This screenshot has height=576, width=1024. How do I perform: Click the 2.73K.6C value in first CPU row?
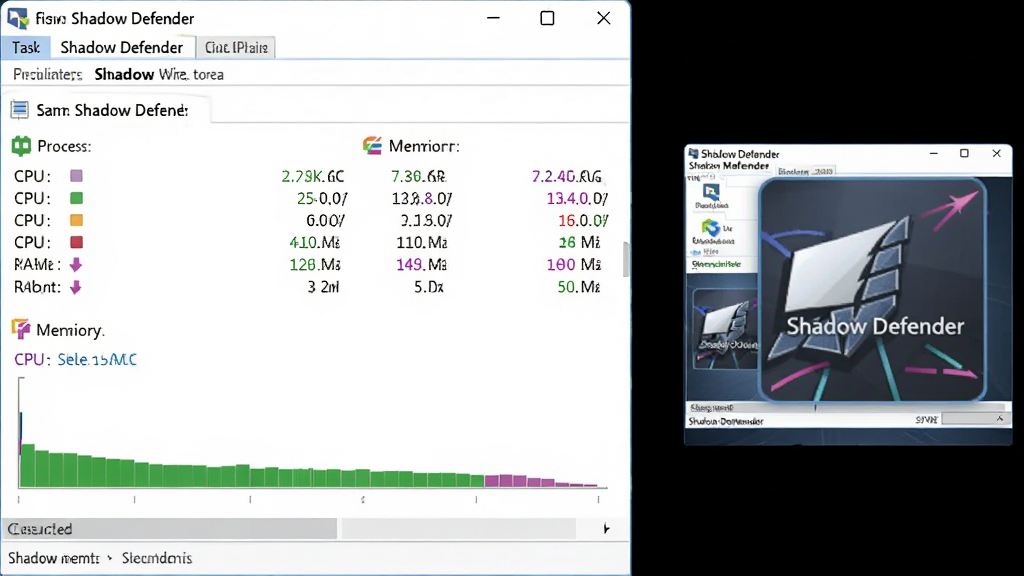[313, 176]
